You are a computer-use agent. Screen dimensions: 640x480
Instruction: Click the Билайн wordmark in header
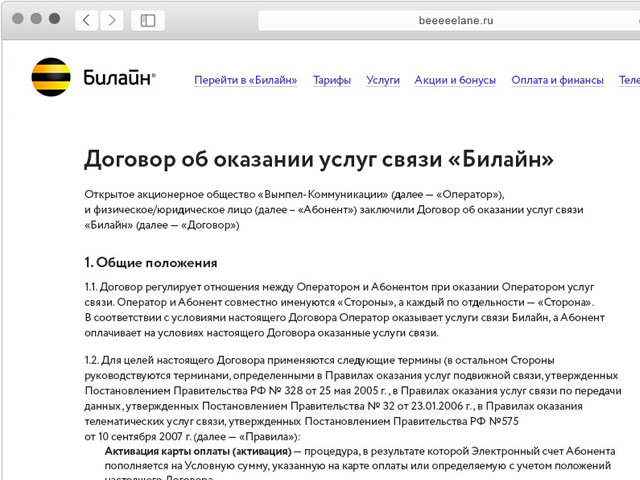(x=119, y=77)
